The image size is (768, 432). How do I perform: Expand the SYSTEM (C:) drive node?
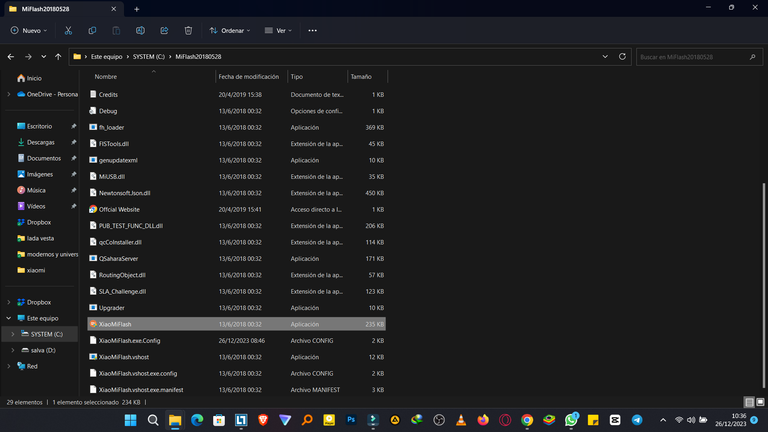[13, 334]
